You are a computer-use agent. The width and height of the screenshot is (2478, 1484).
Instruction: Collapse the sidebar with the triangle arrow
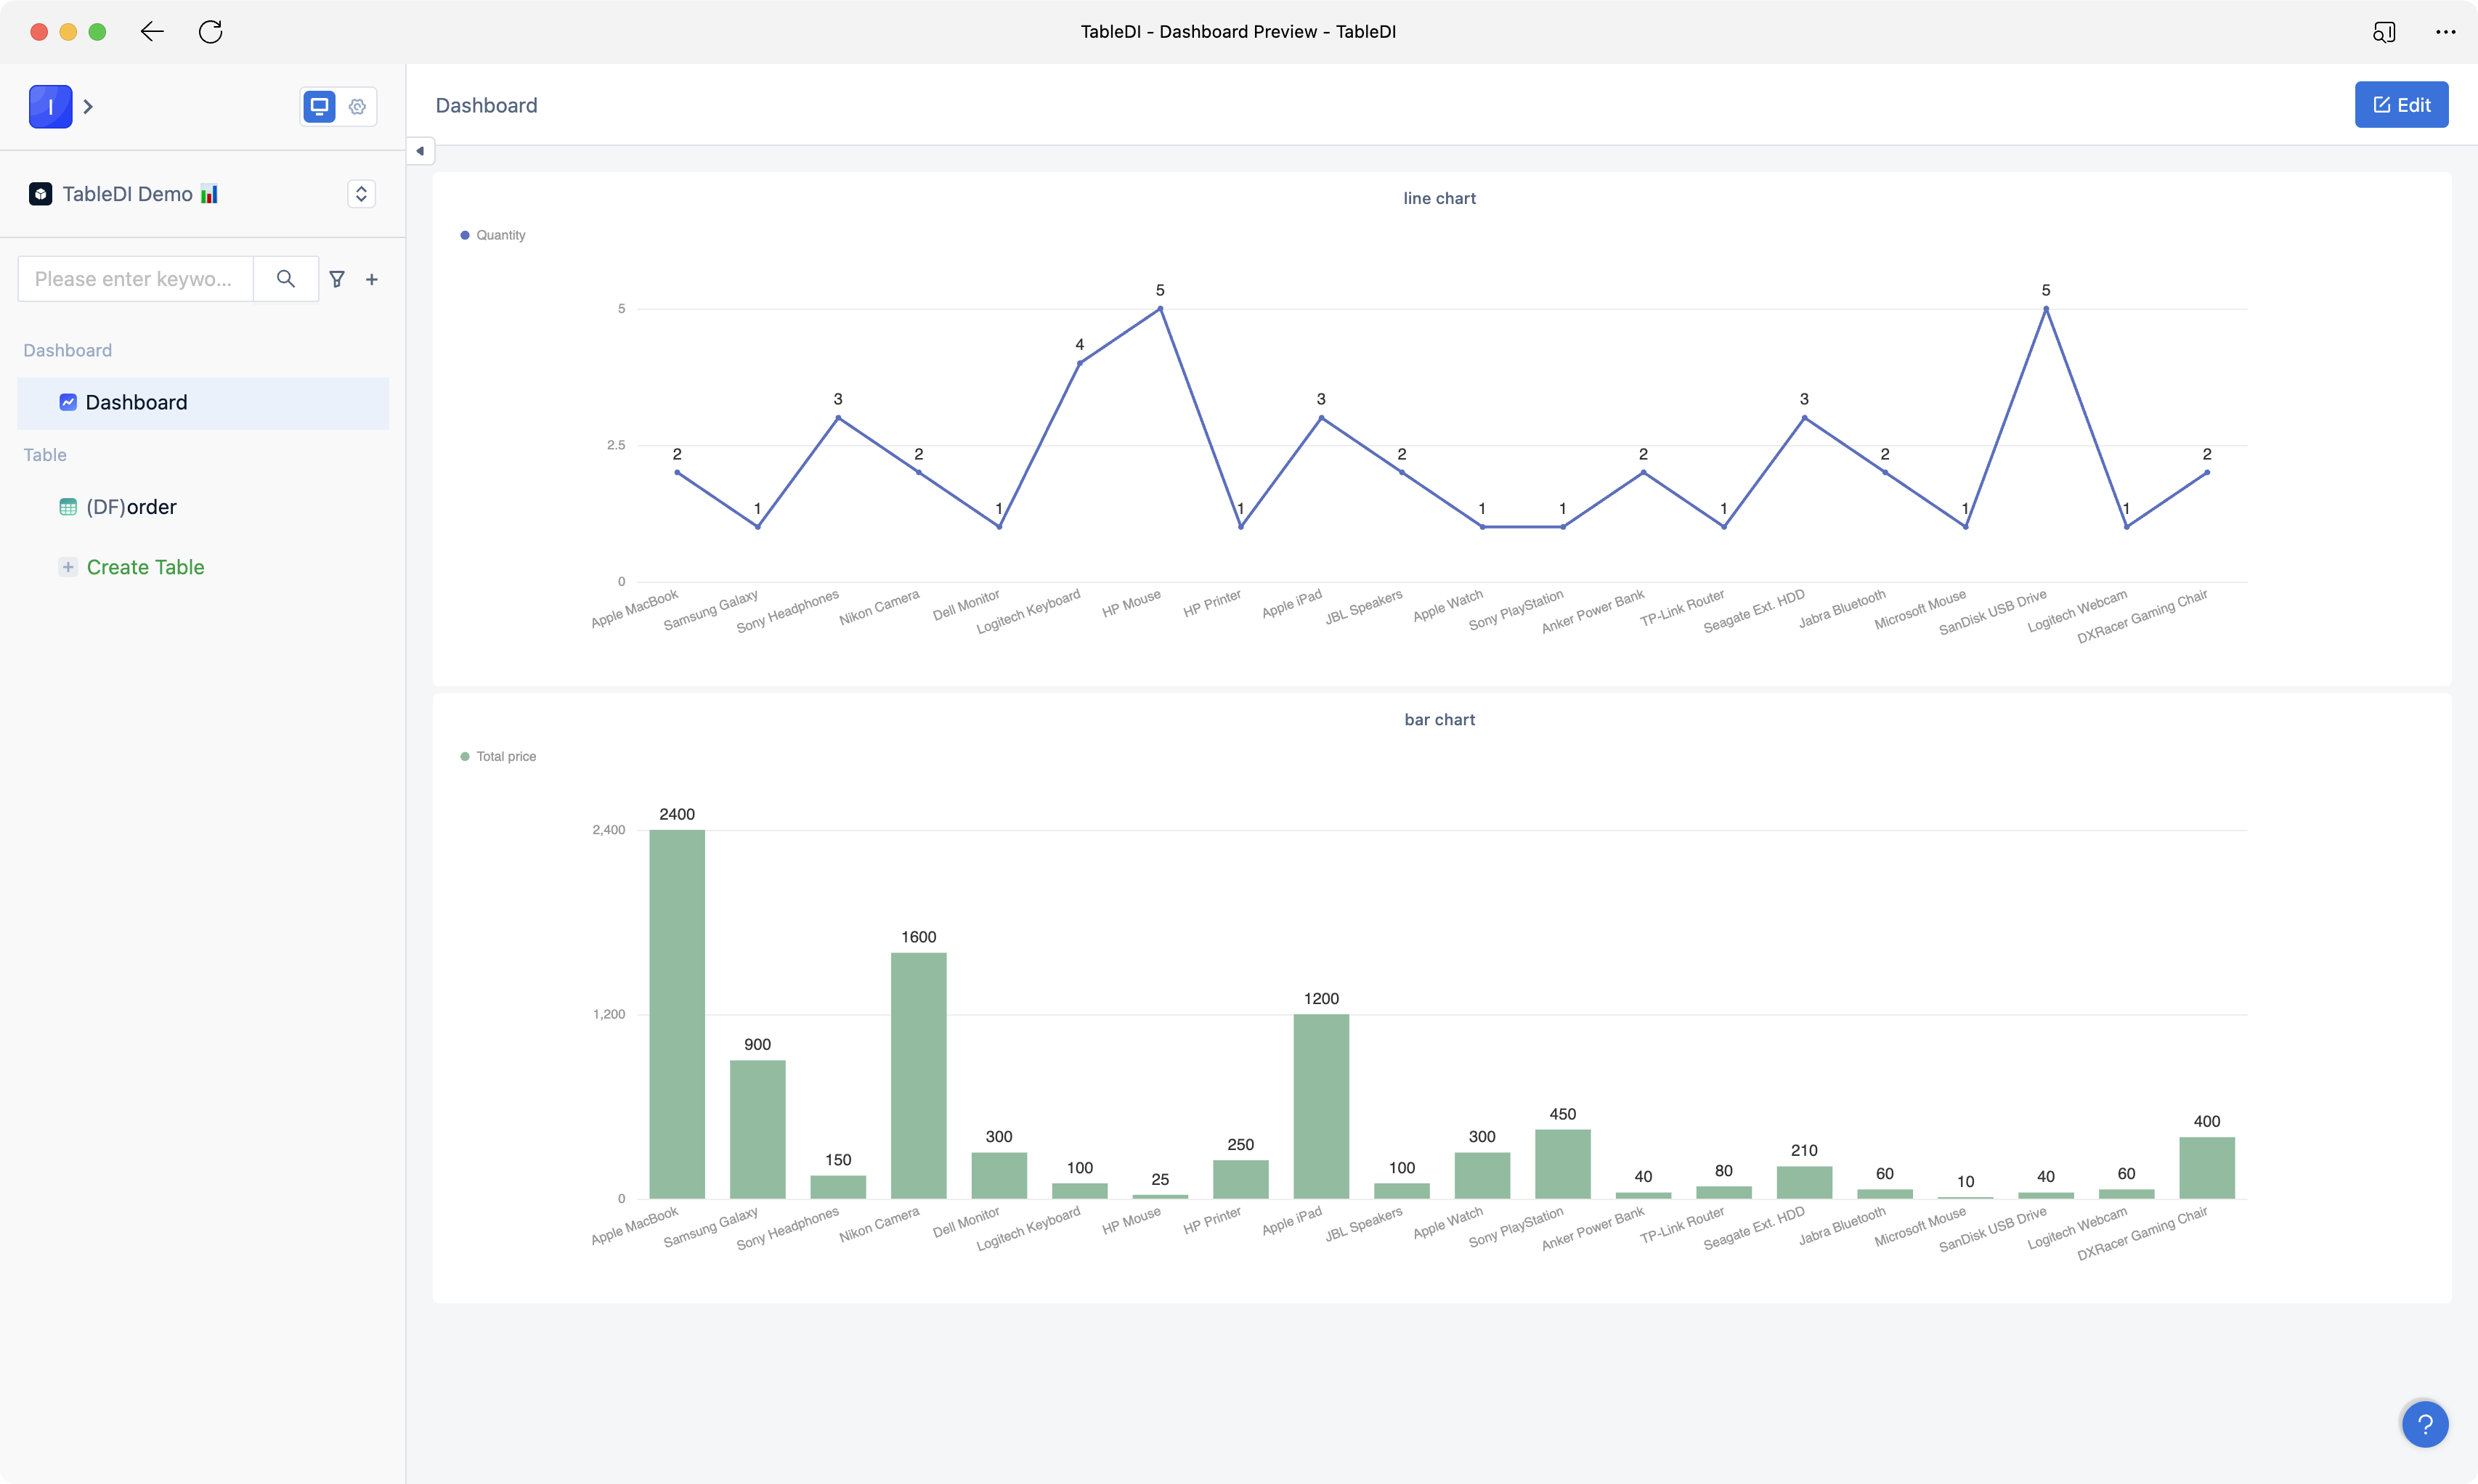click(420, 151)
